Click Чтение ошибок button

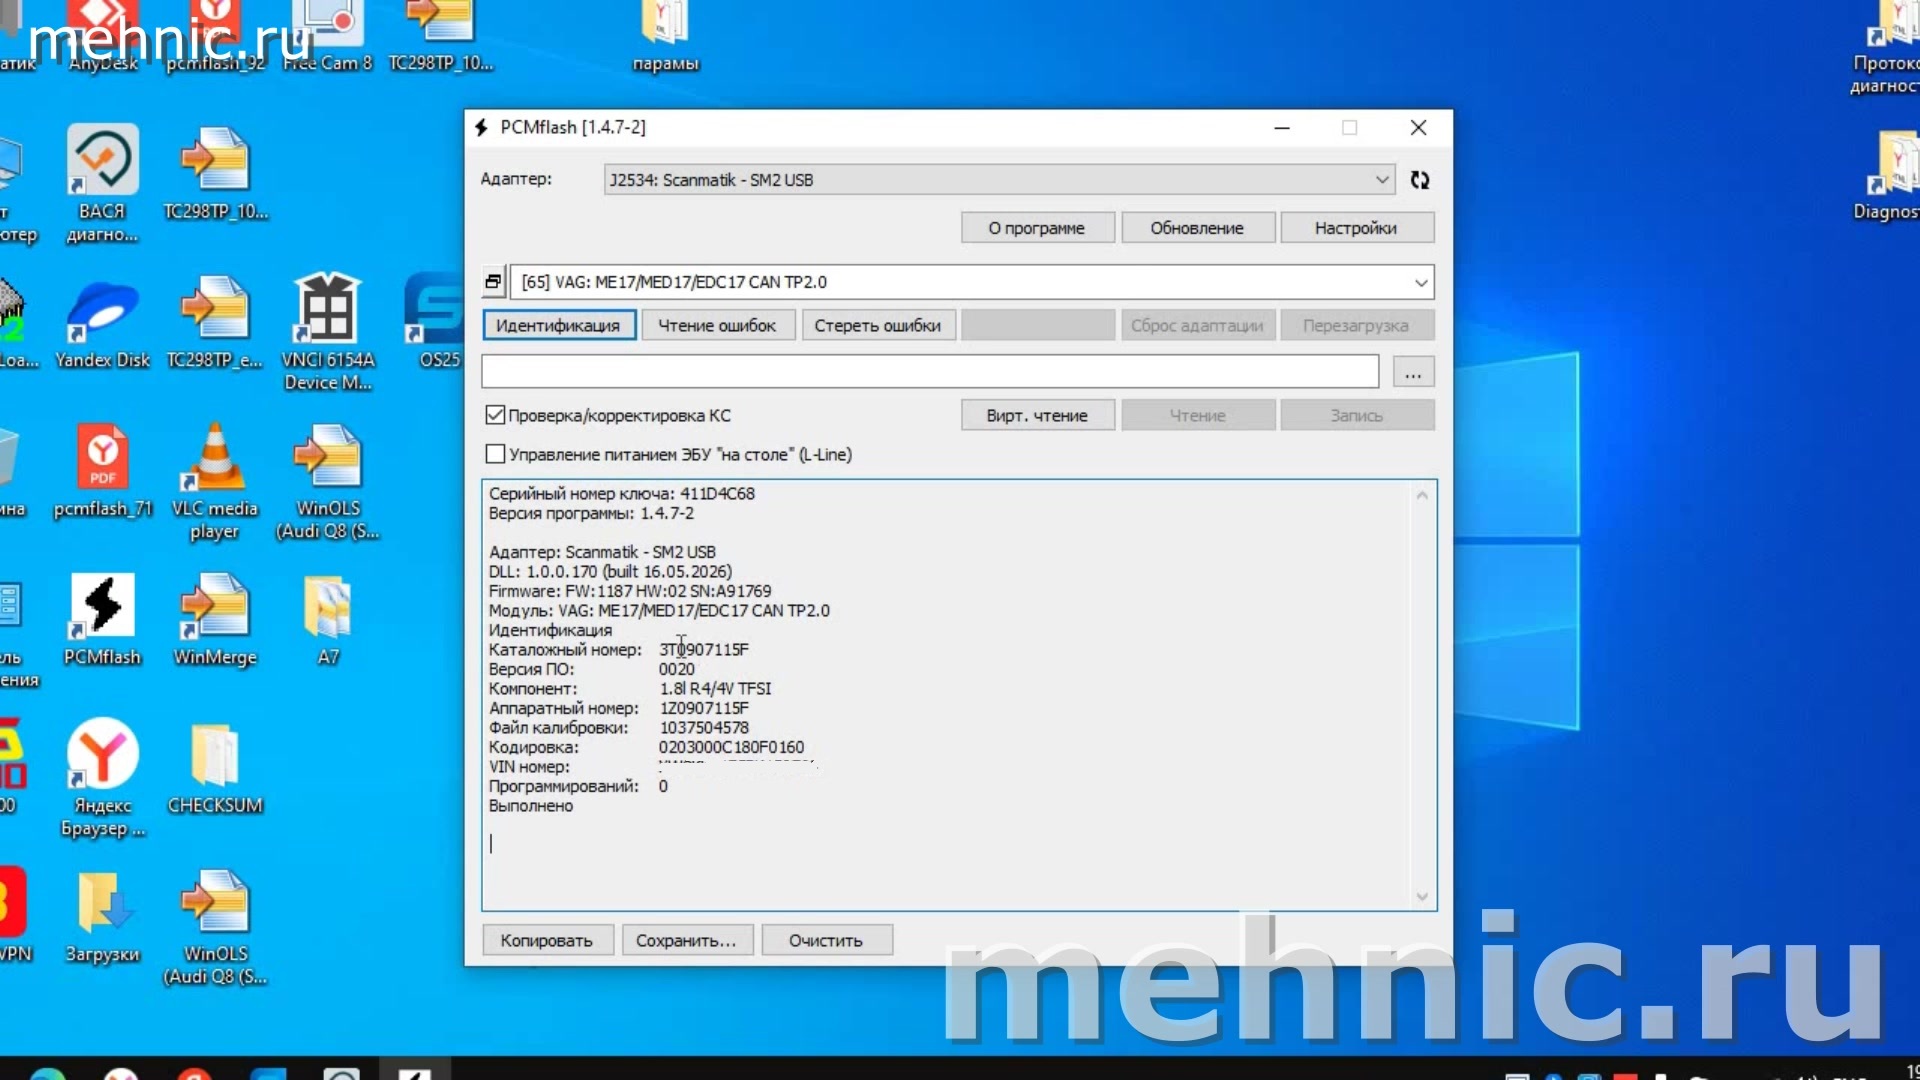(717, 326)
